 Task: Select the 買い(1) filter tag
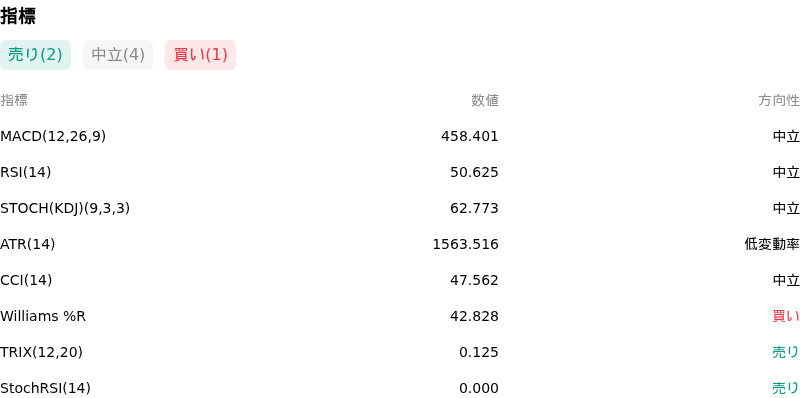pos(201,55)
